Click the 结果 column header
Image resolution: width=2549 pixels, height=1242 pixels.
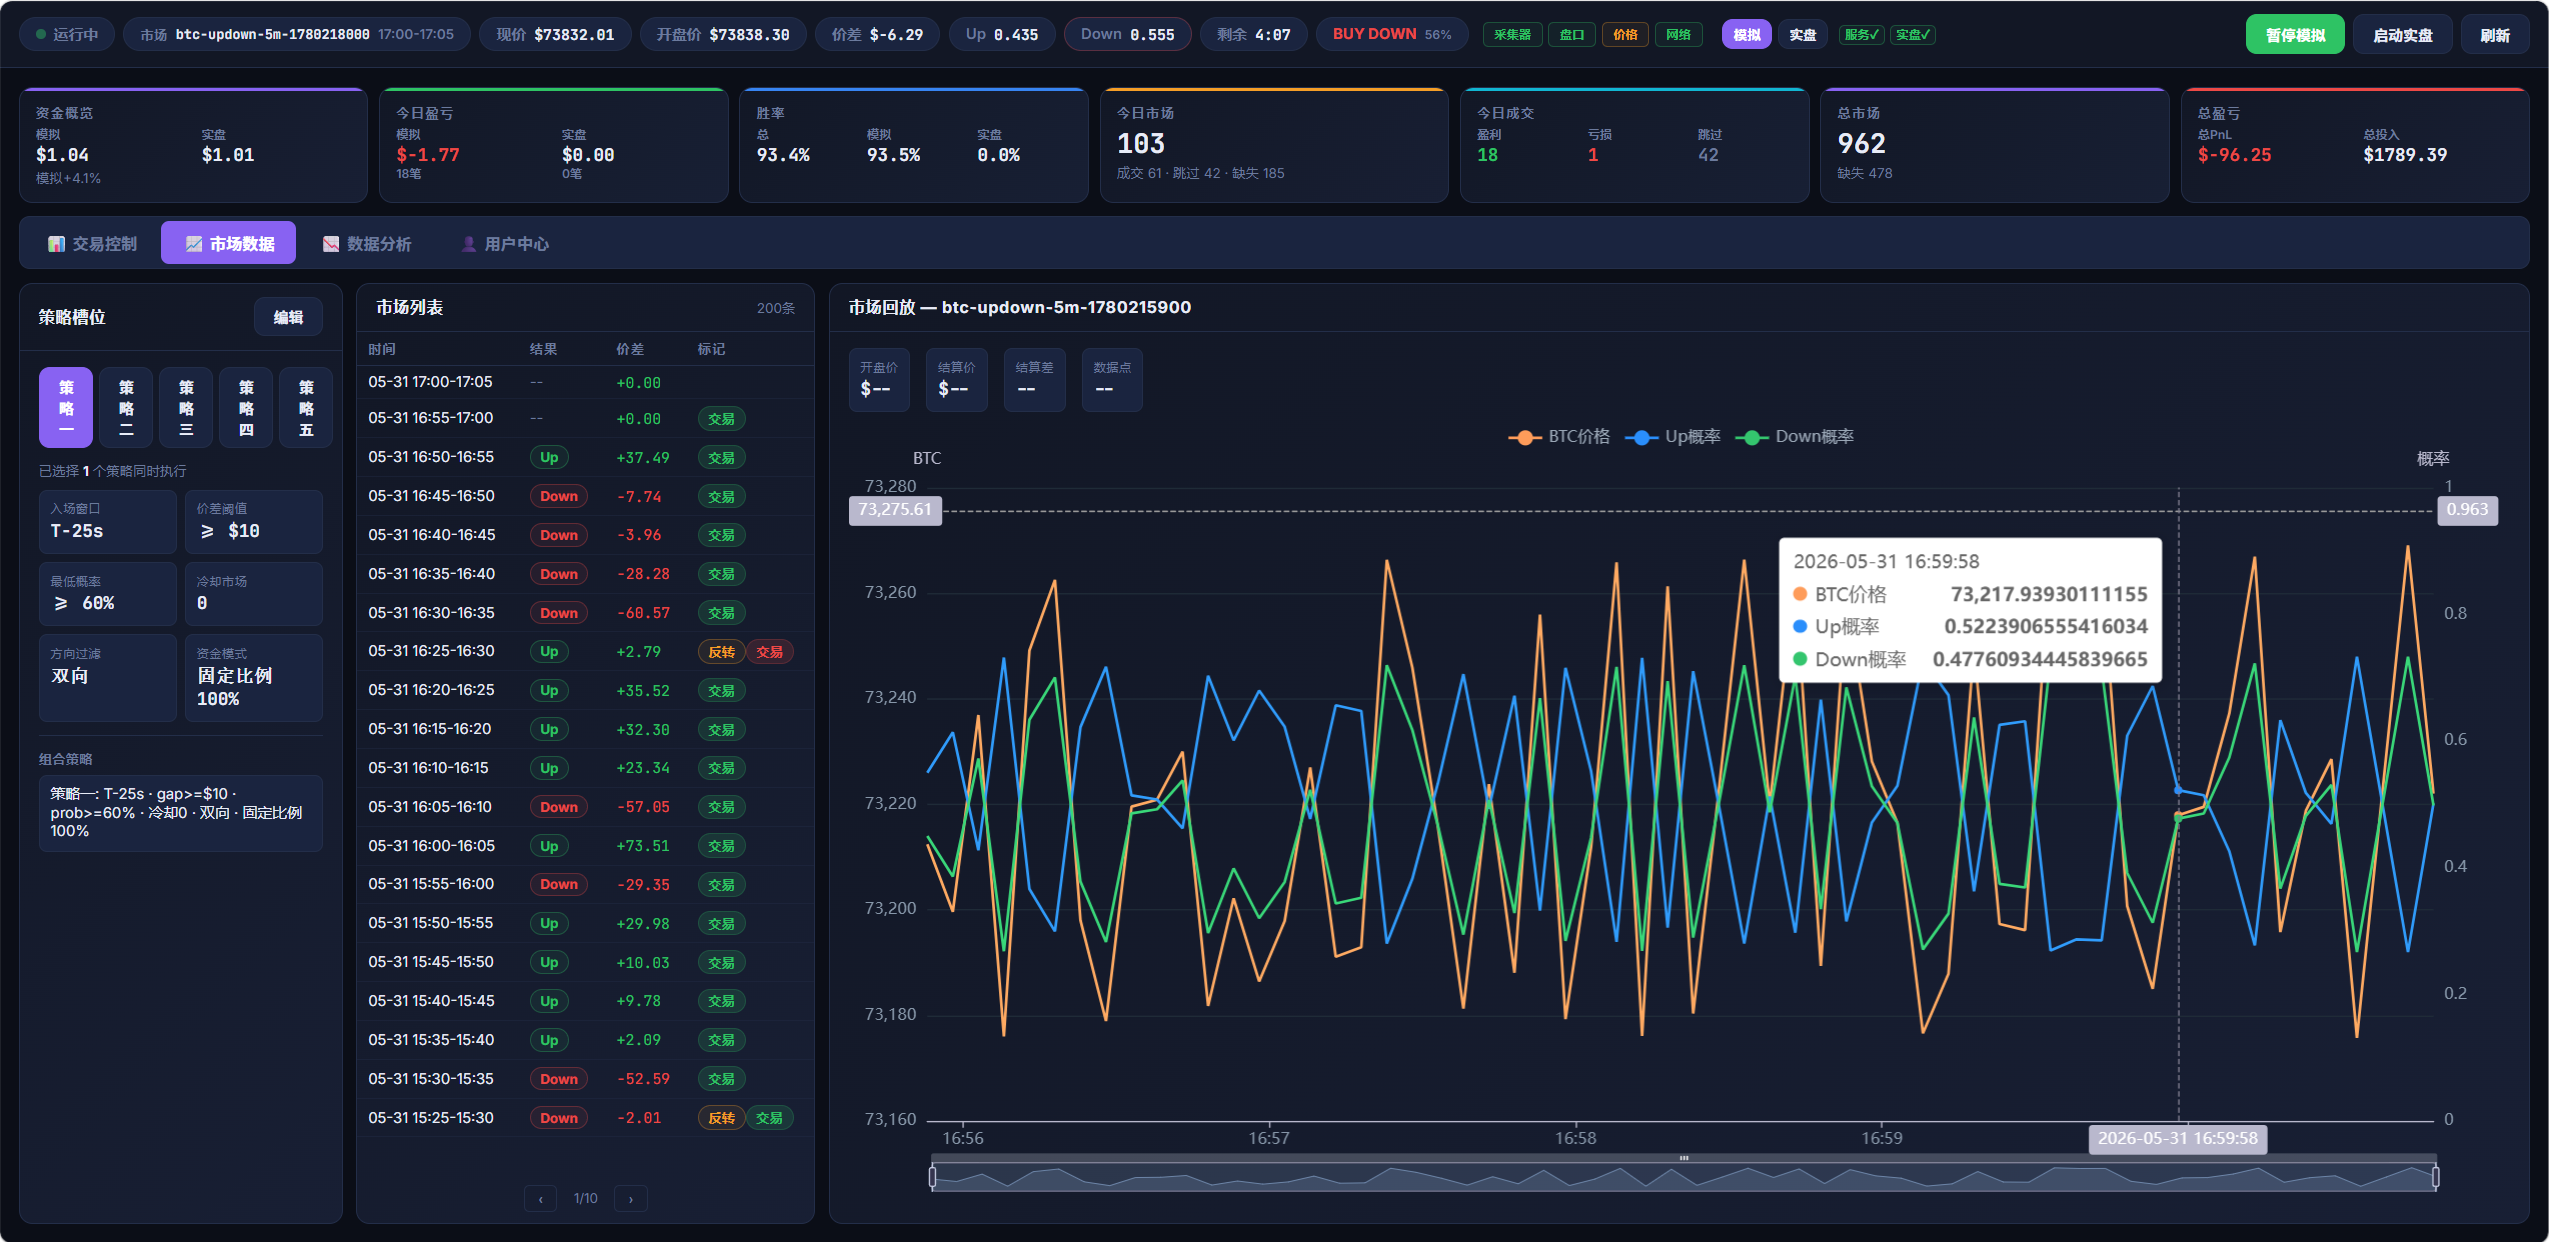[x=543, y=349]
